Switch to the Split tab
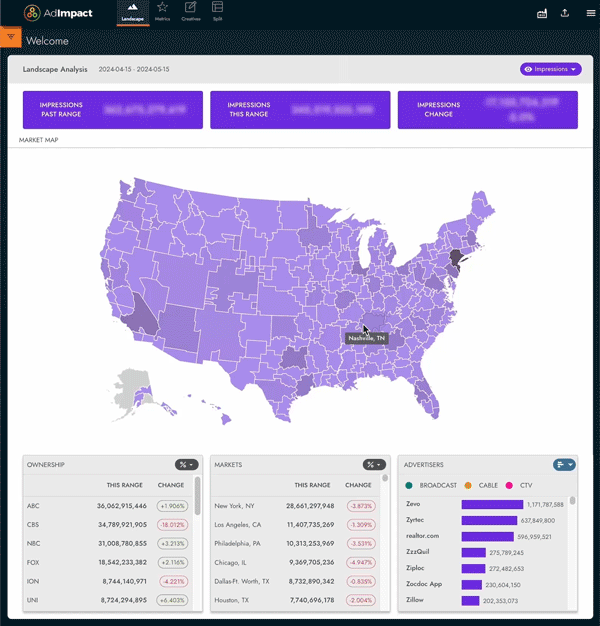The image size is (600, 626). click(218, 12)
